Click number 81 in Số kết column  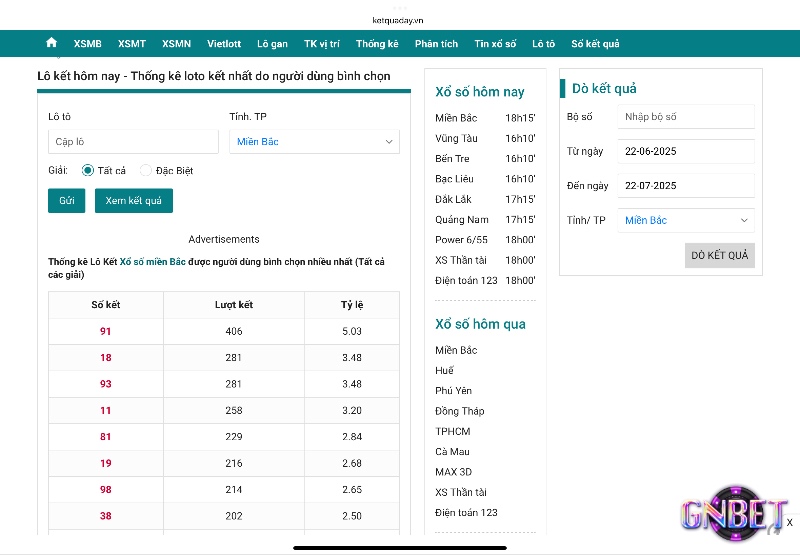click(x=106, y=437)
